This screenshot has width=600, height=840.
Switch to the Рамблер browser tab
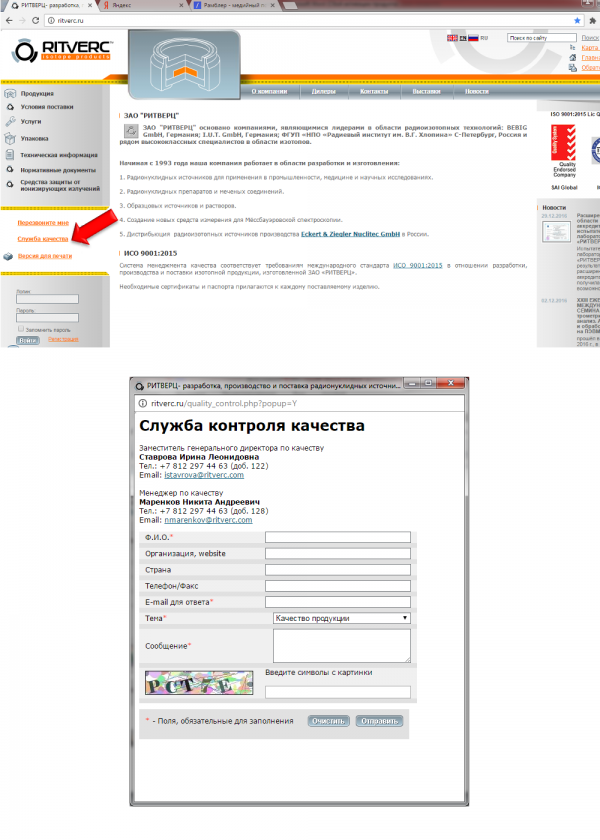[x=234, y=5]
